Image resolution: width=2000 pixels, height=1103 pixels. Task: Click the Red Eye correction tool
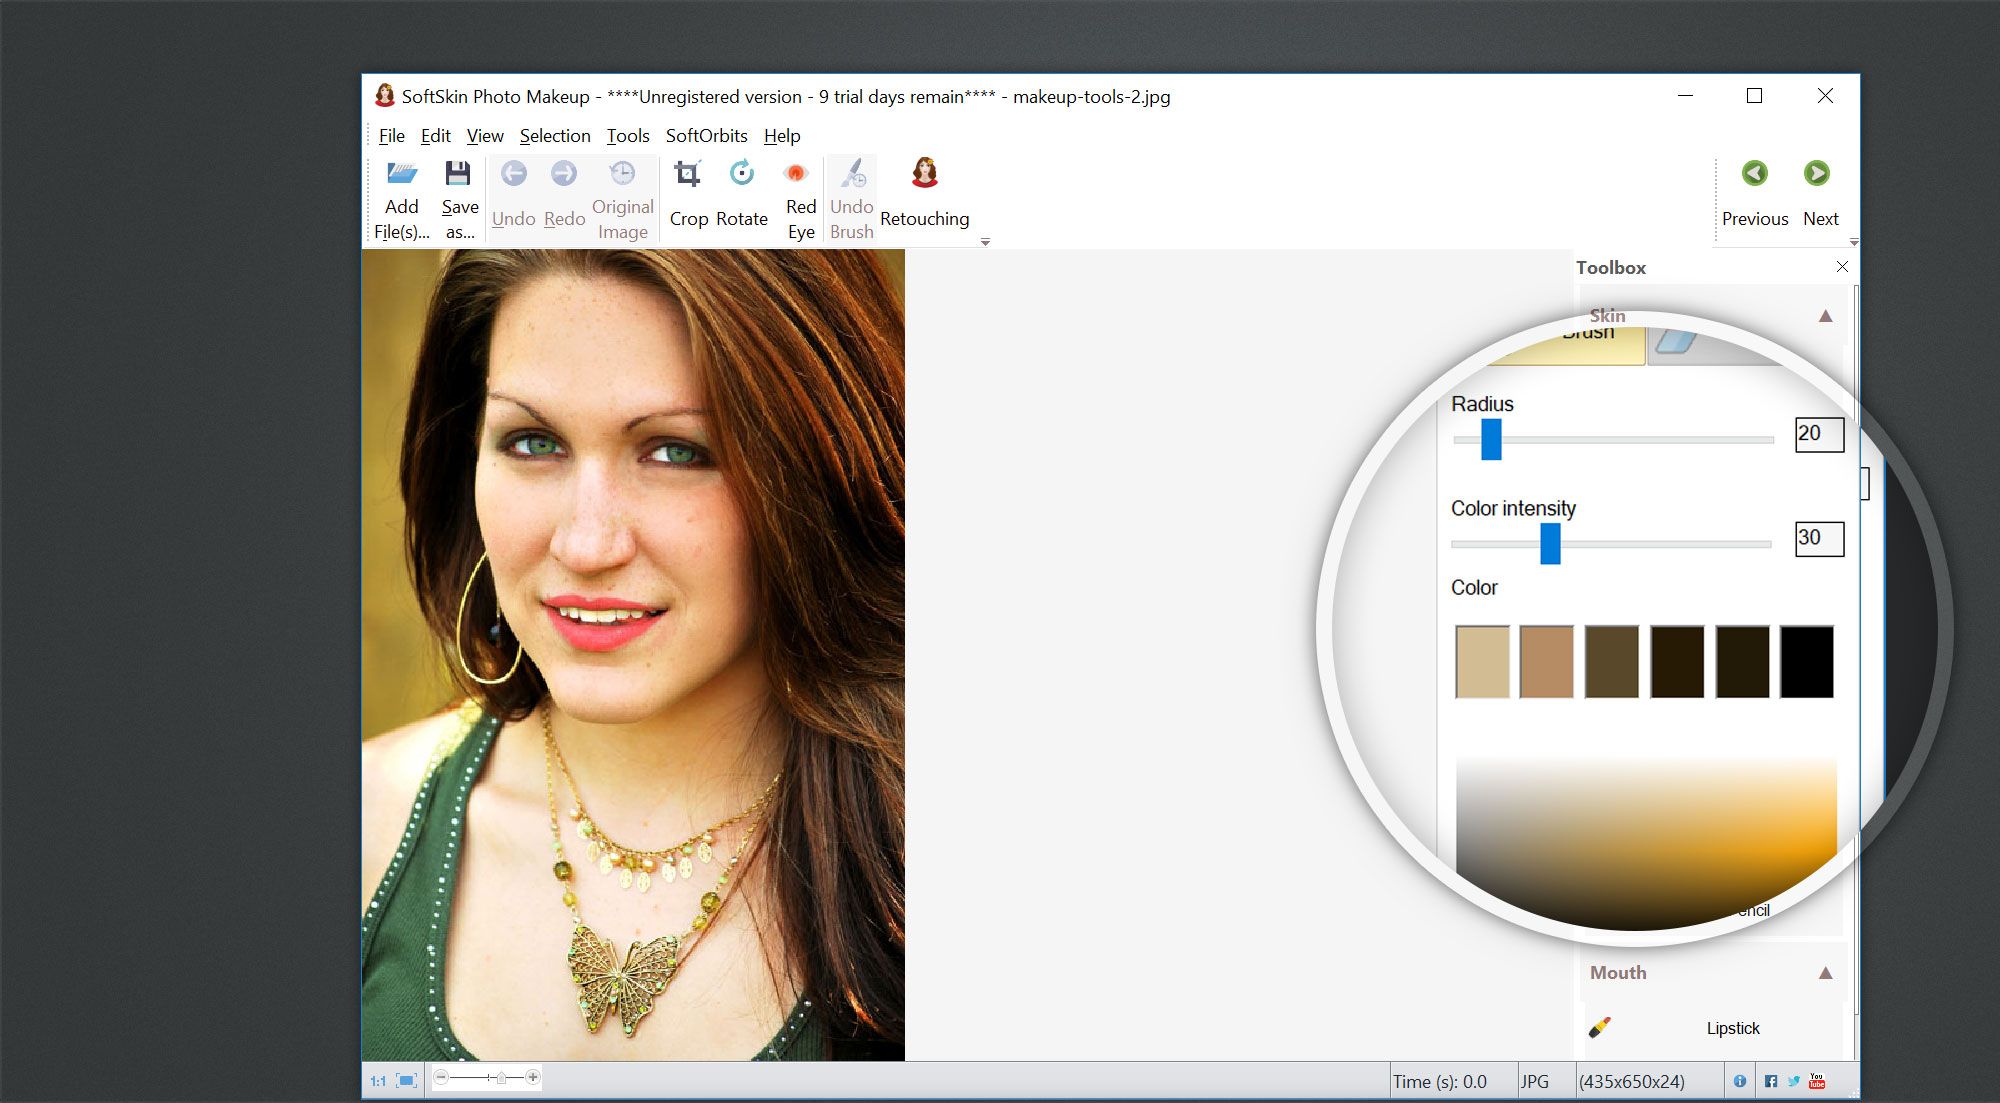[797, 190]
